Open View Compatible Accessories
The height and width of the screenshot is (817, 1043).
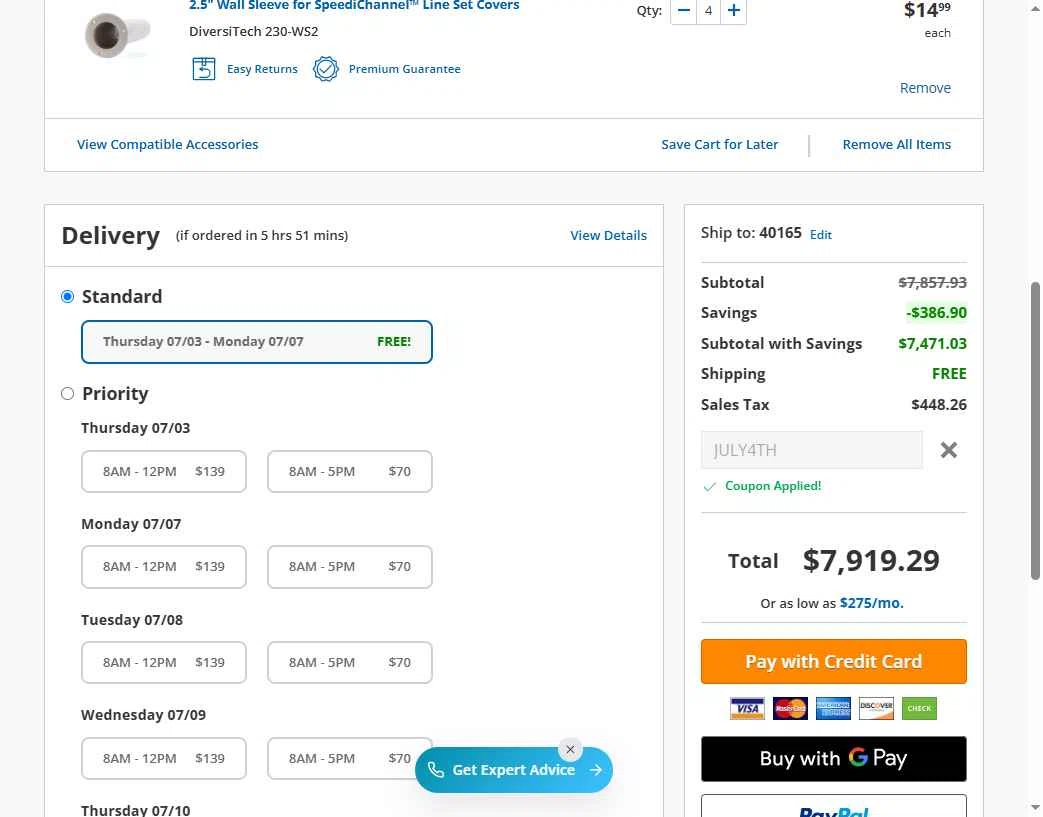point(168,144)
